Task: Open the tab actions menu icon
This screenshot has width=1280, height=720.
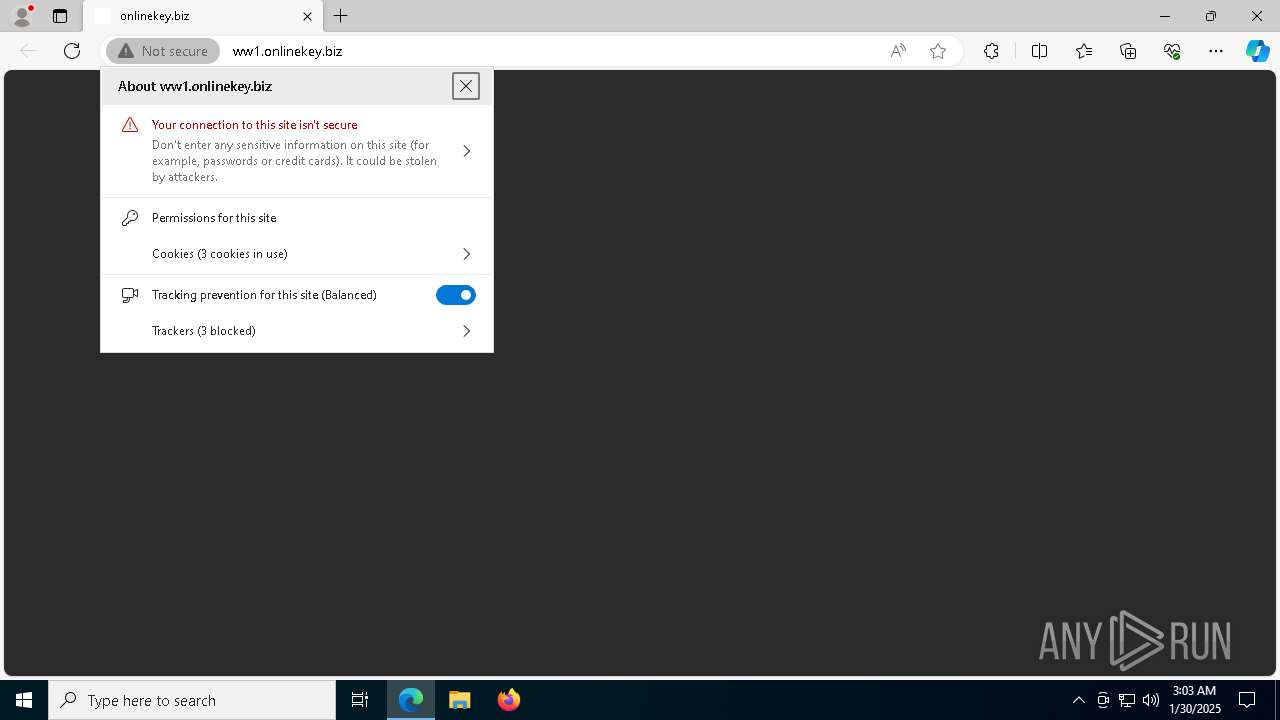Action: click(x=60, y=16)
